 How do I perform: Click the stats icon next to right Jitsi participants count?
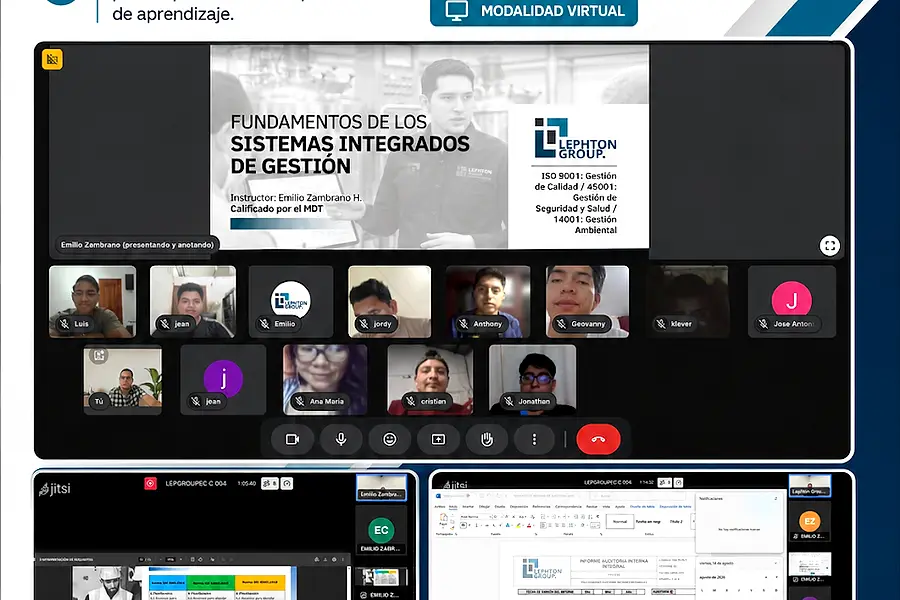click(678, 482)
